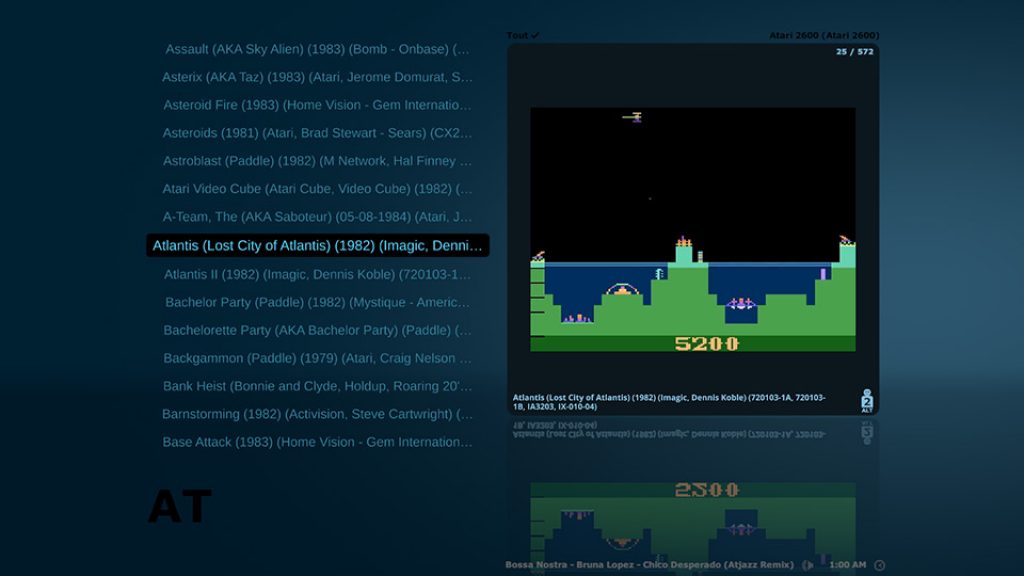The image size is (1024, 576).
Task: Choose Bachelorette Party (AKA Bachelor Party) game
Action: (317, 330)
